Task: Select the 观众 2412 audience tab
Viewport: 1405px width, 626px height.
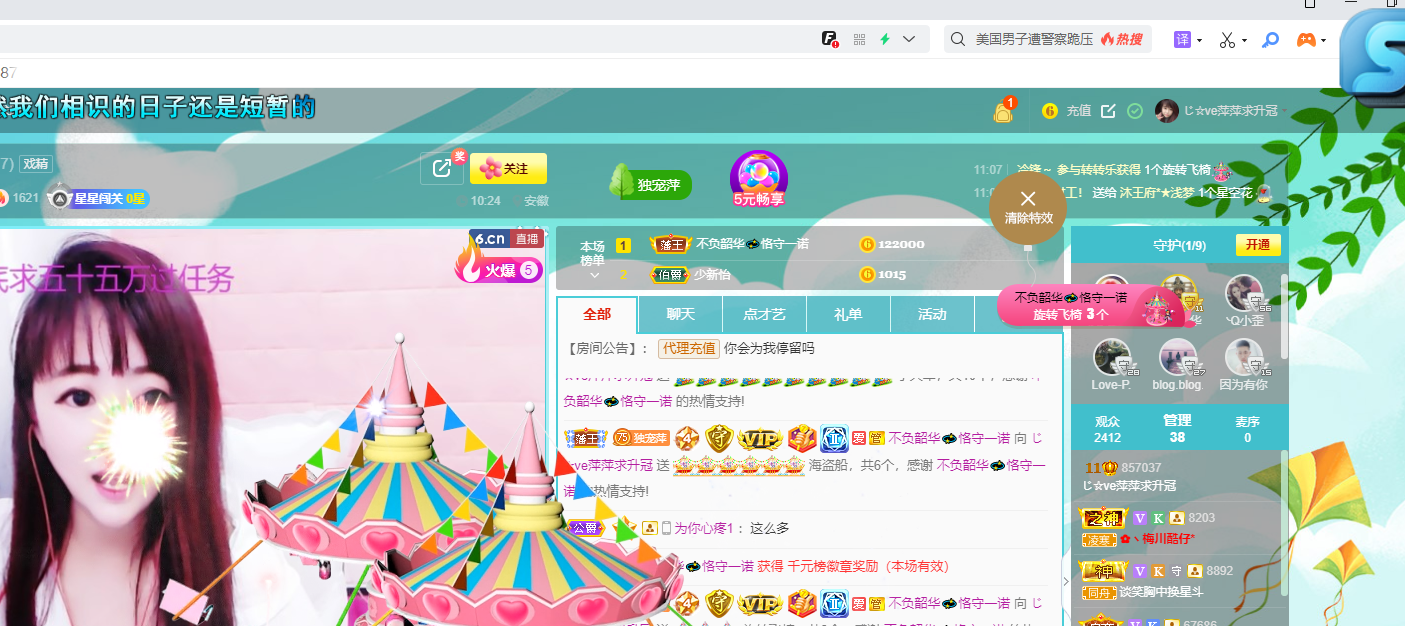Action: [x=1107, y=429]
